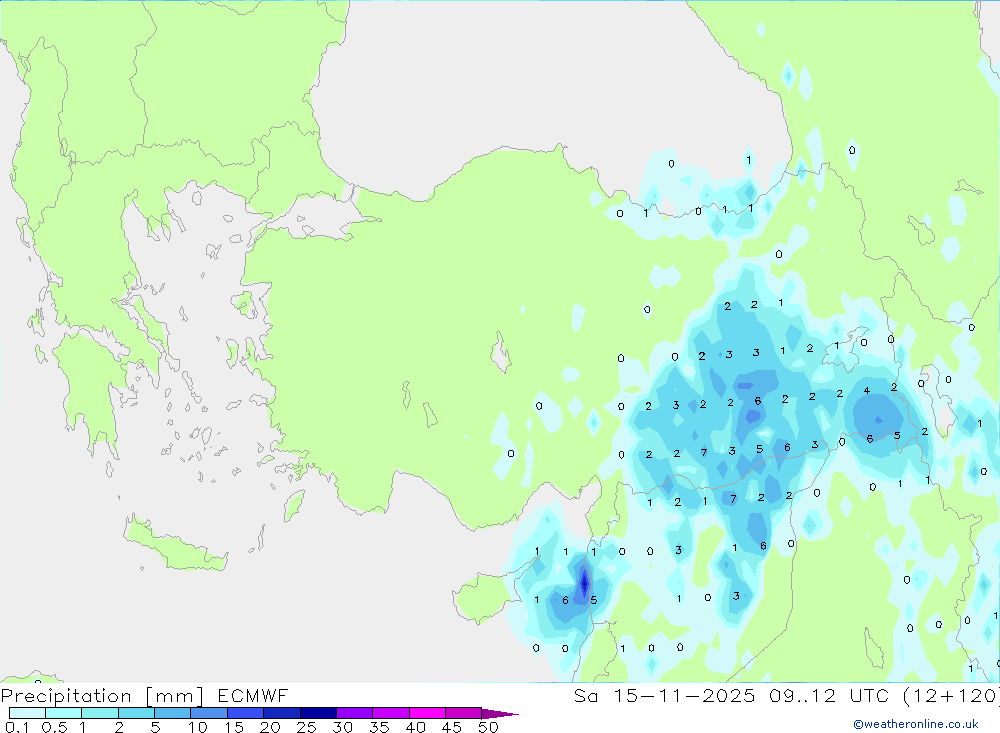Click the above-50 mm arrow tip of the legend
Viewport: 1000px width, 733px height.
[499, 713]
